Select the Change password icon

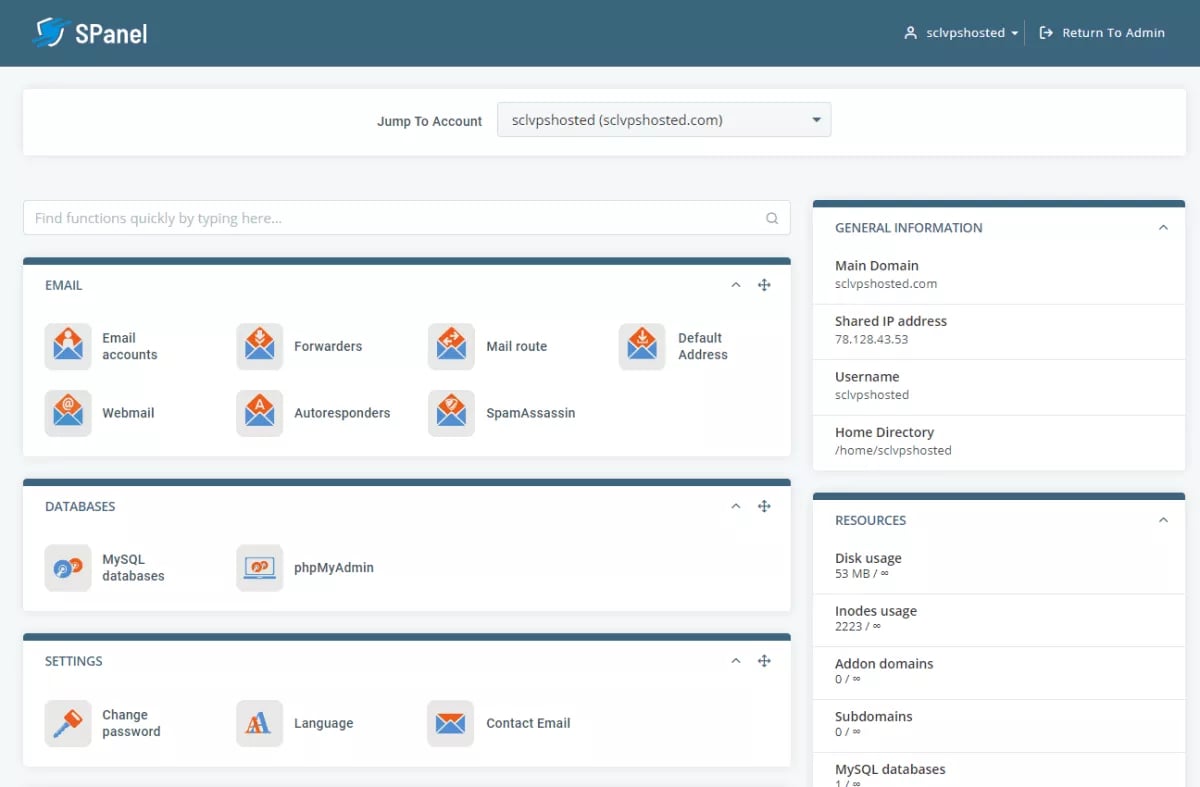point(68,723)
